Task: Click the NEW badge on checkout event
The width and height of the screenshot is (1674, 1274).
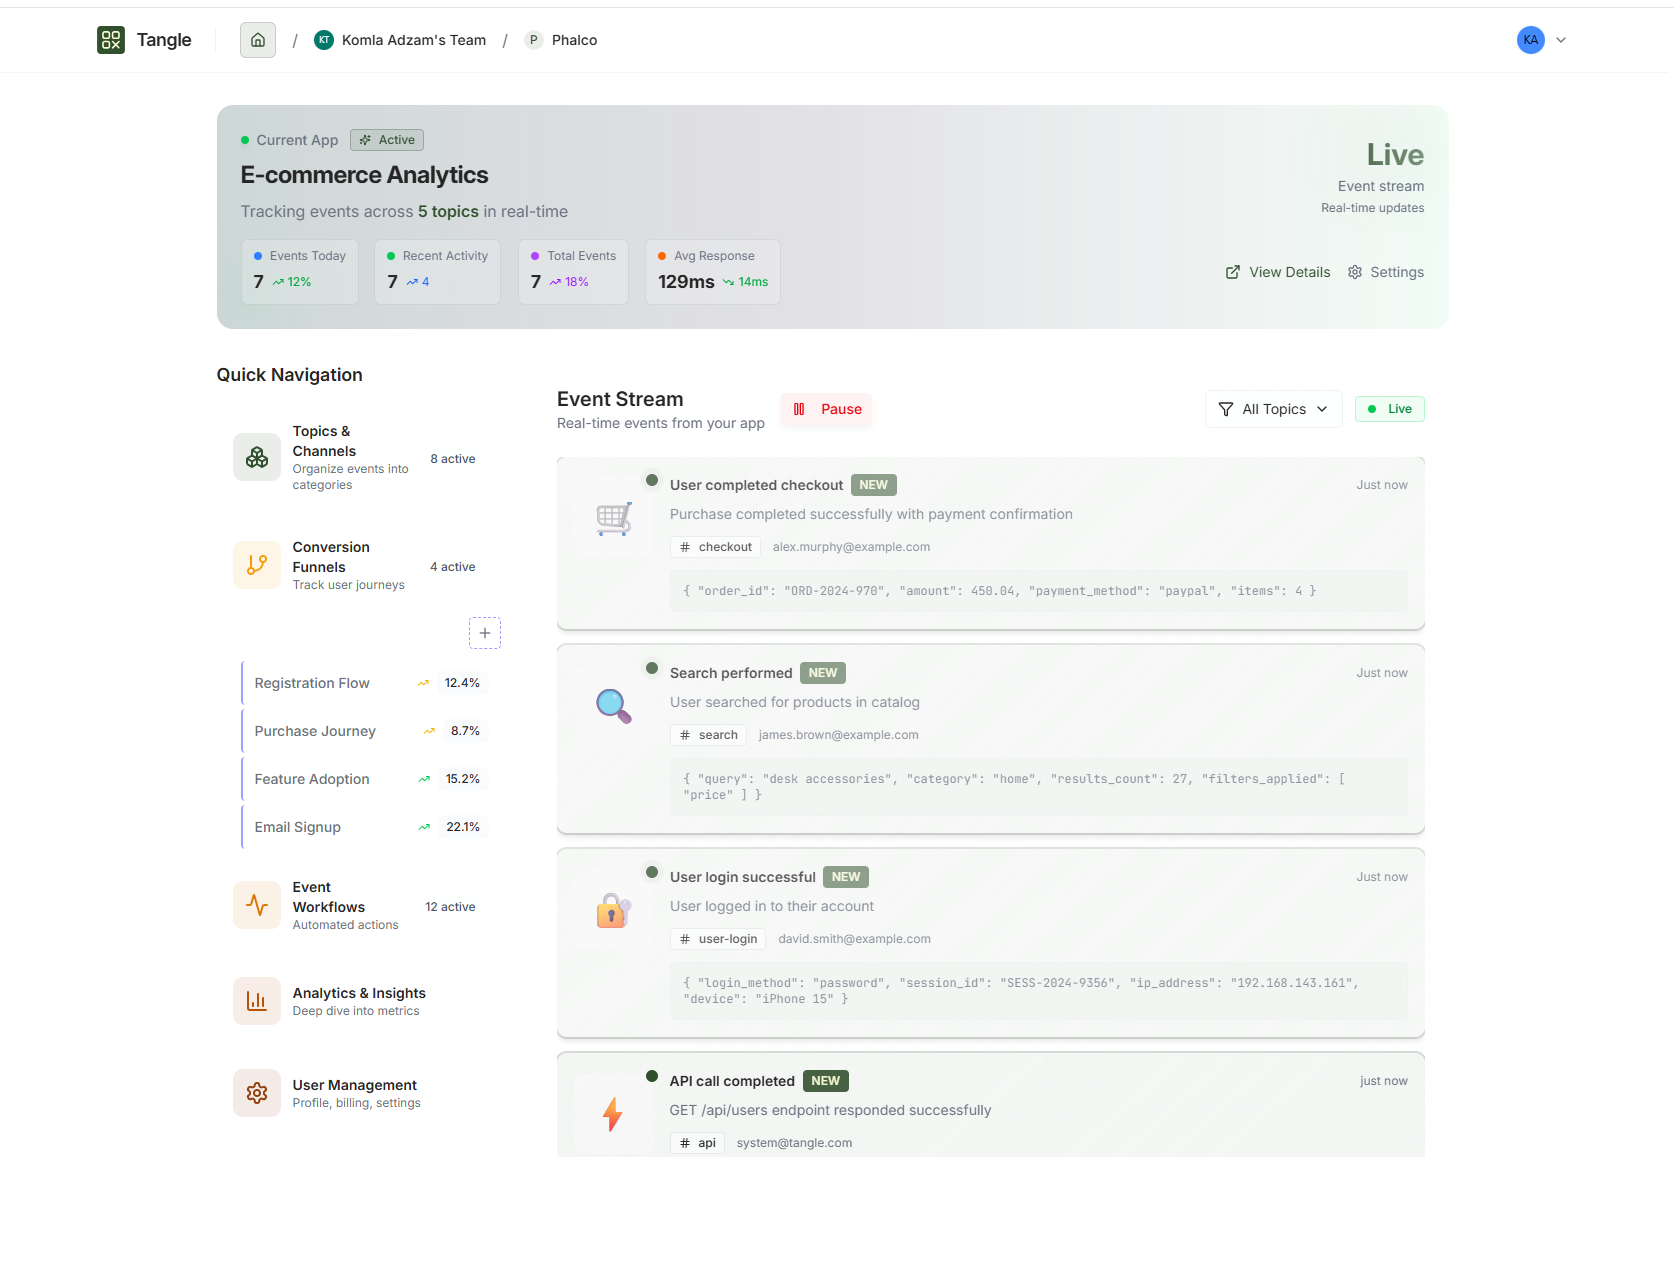Action: [x=874, y=485]
